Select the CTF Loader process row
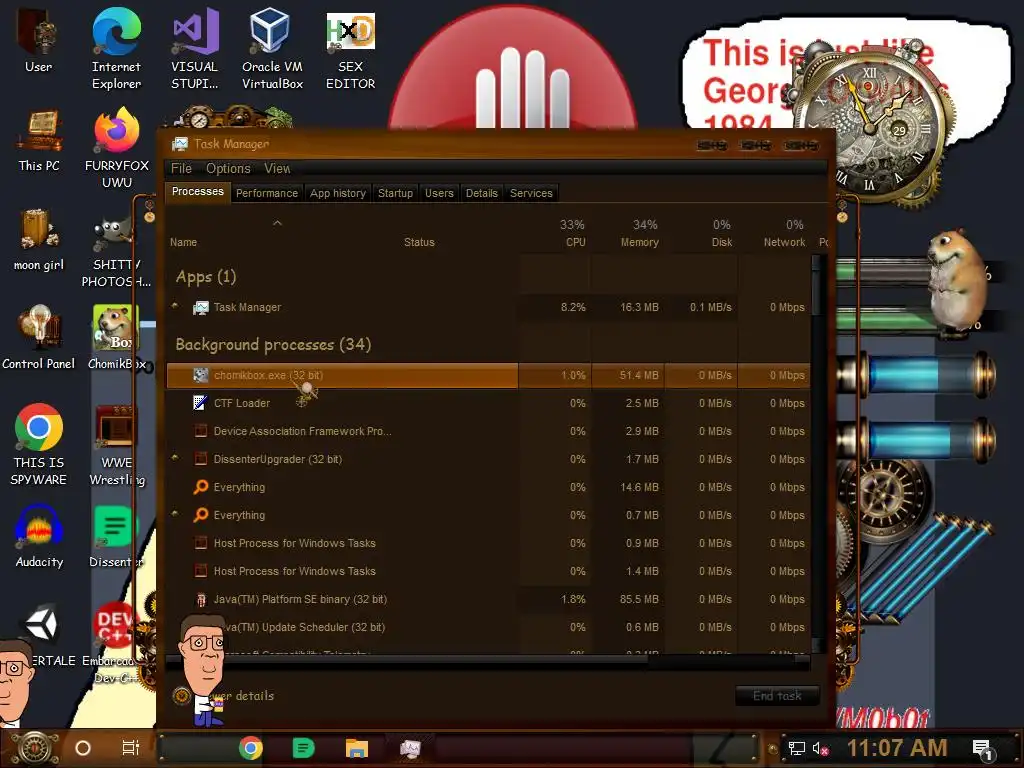 488,404
